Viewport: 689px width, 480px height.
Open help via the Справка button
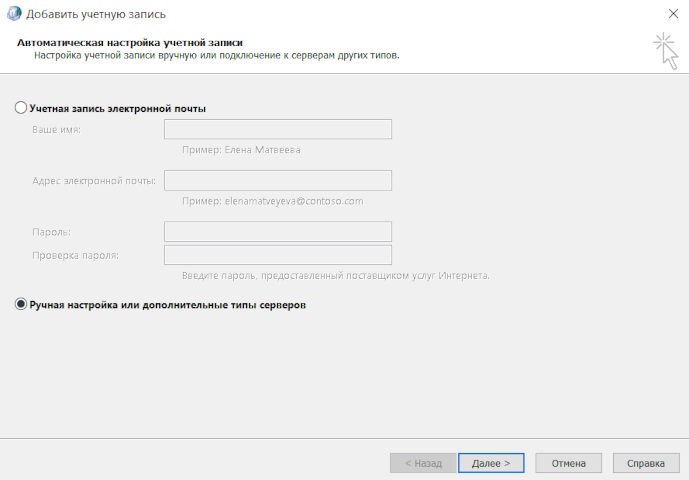pyautogui.click(x=645, y=463)
